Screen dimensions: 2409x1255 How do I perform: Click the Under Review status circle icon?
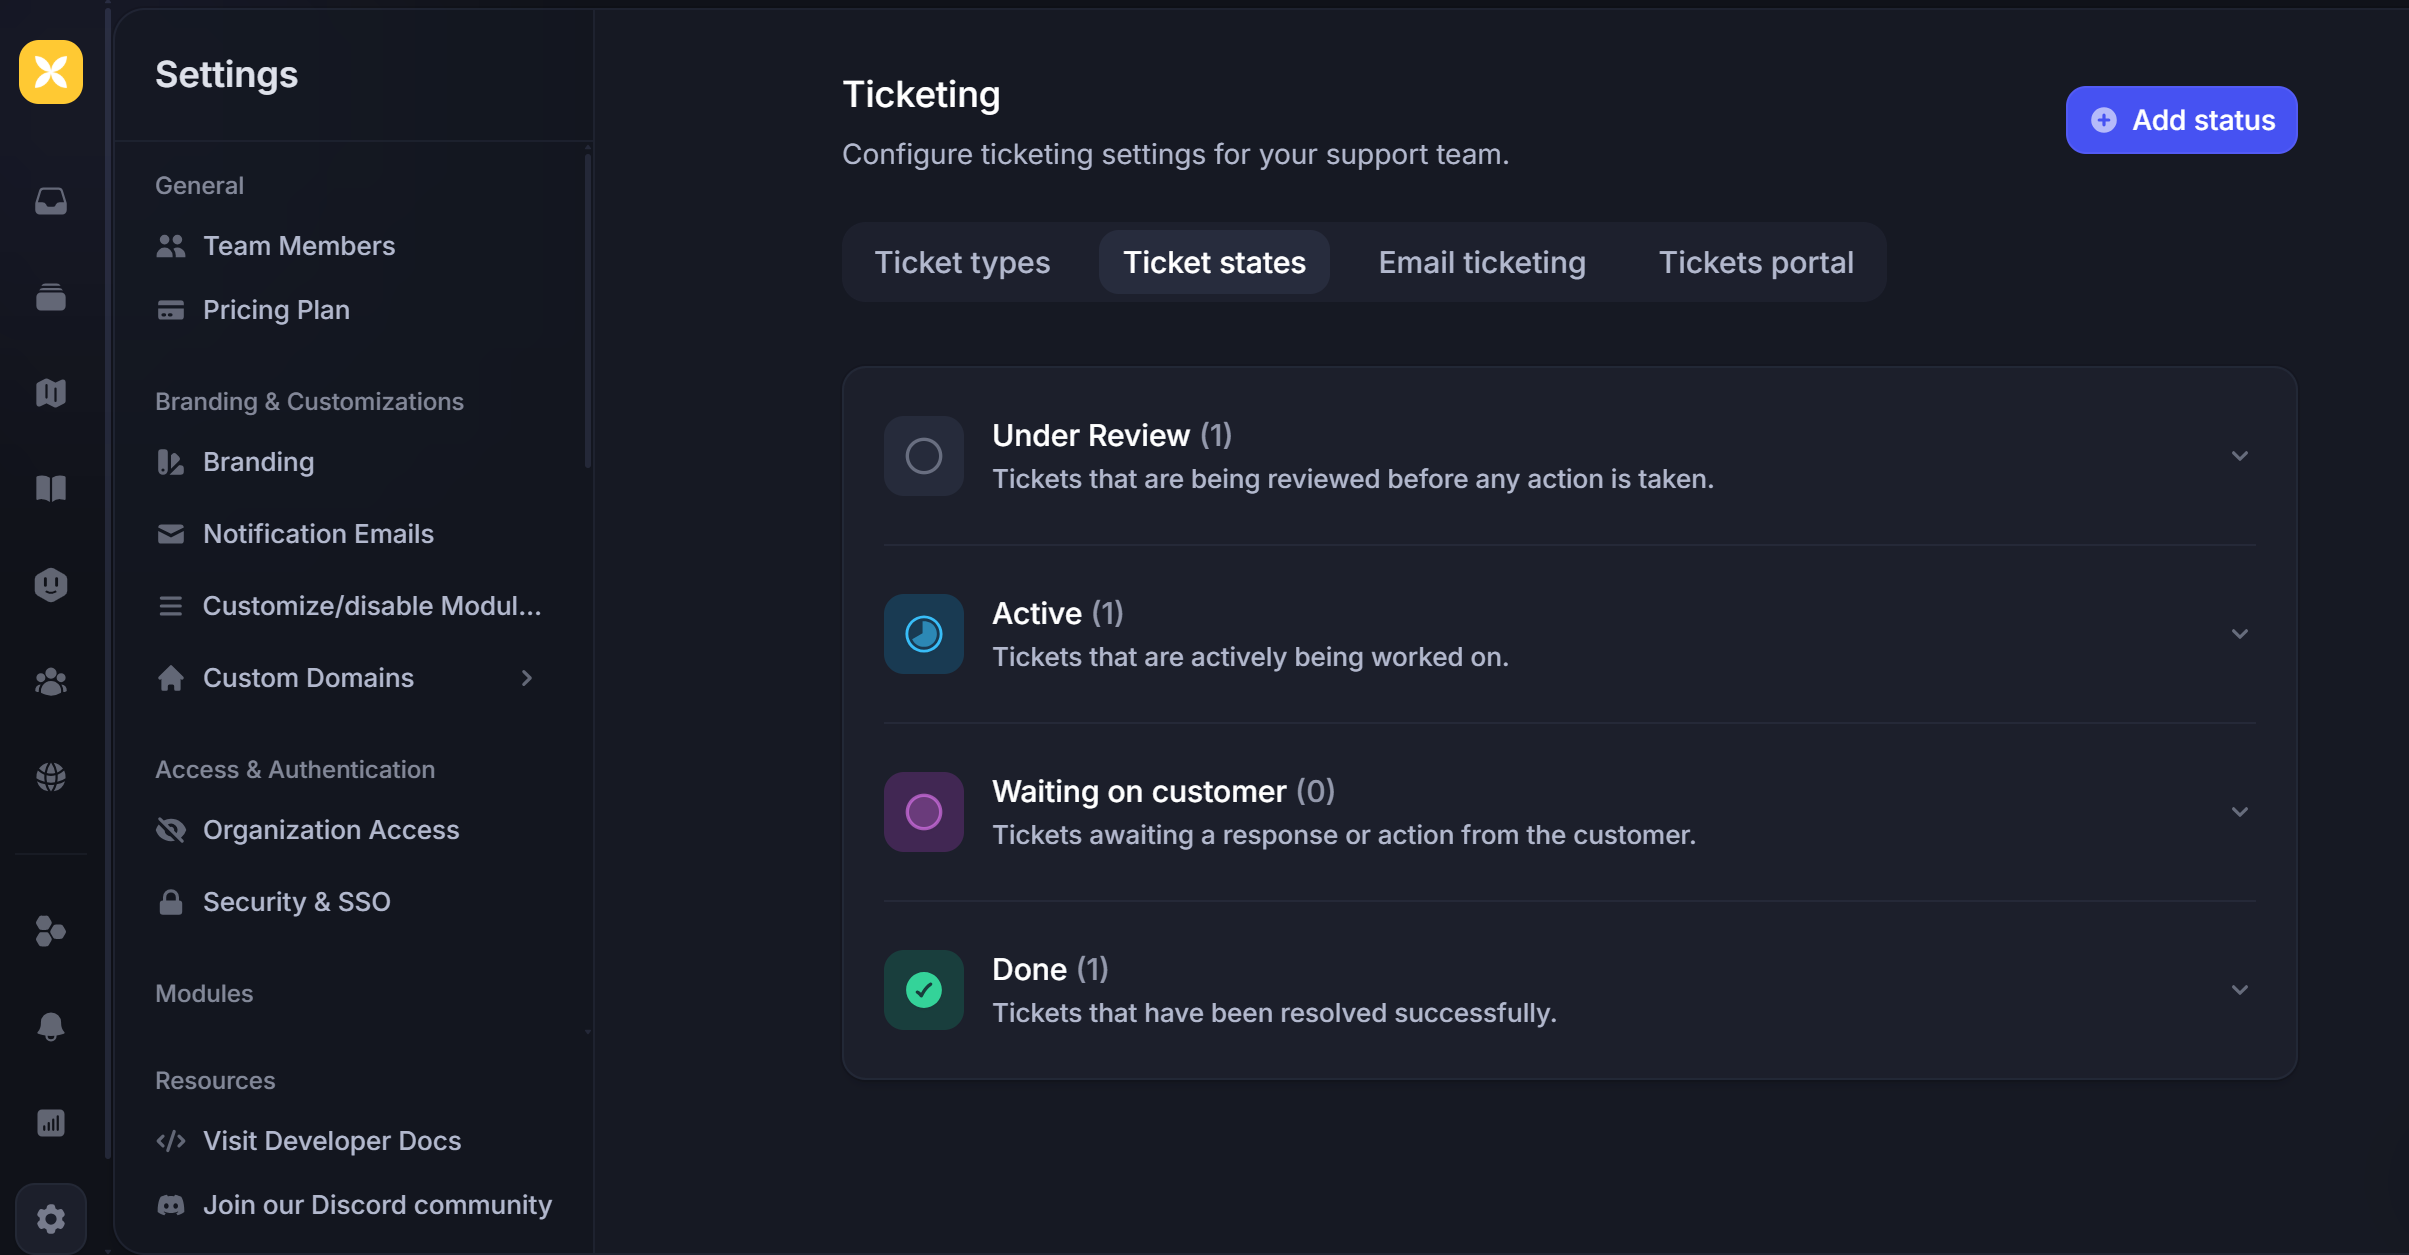coord(923,456)
